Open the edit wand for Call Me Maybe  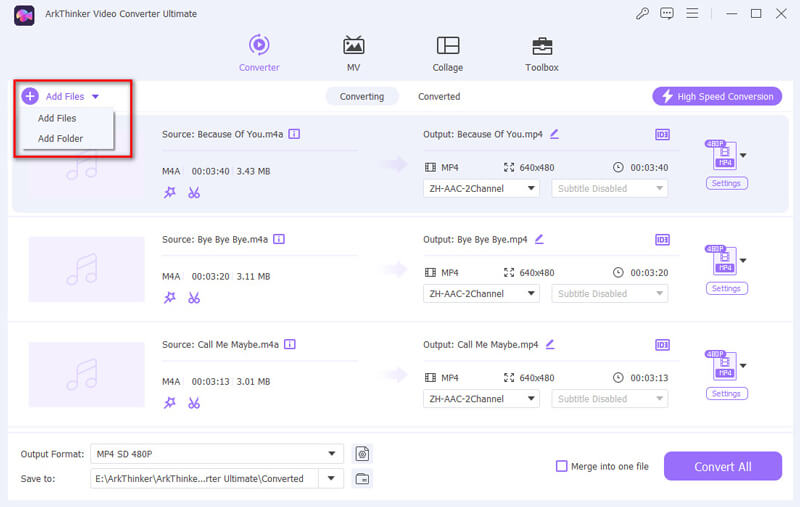coord(169,403)
